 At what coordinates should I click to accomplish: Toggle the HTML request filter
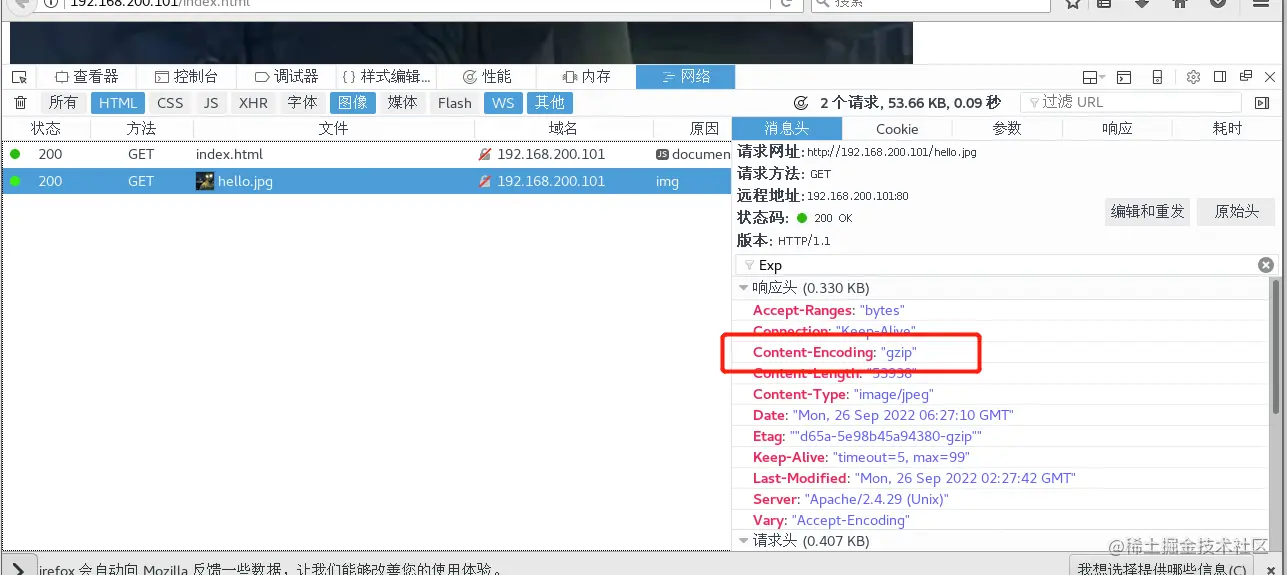coord(118,103)
